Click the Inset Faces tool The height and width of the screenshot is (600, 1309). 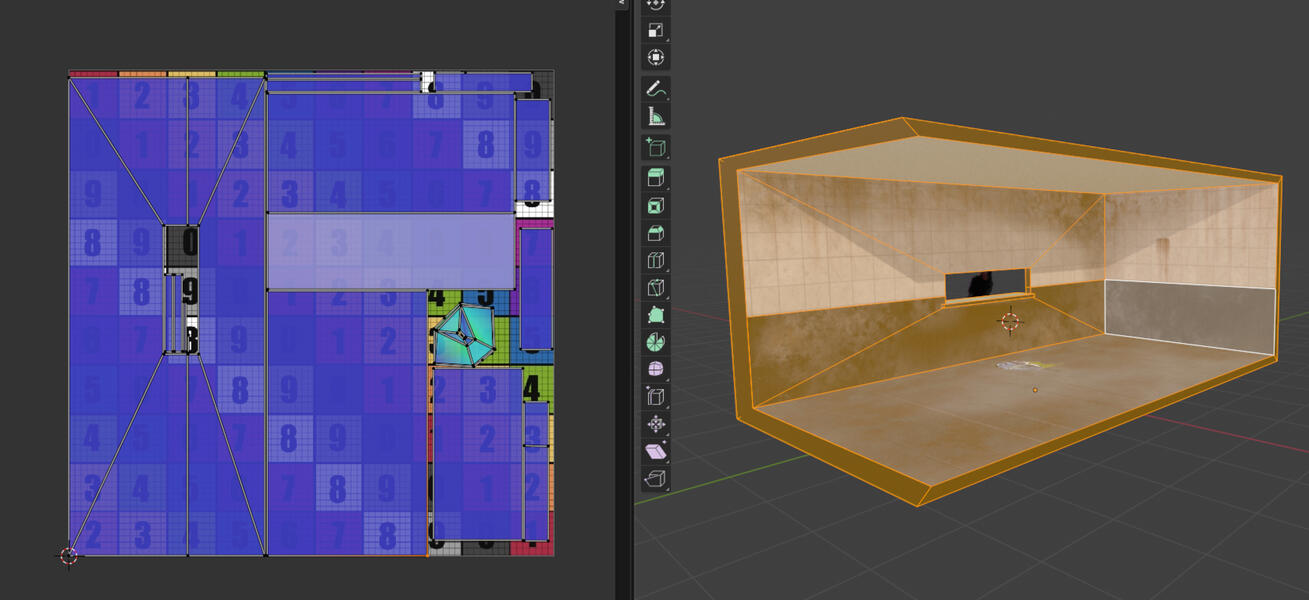[x=655, y=206]
